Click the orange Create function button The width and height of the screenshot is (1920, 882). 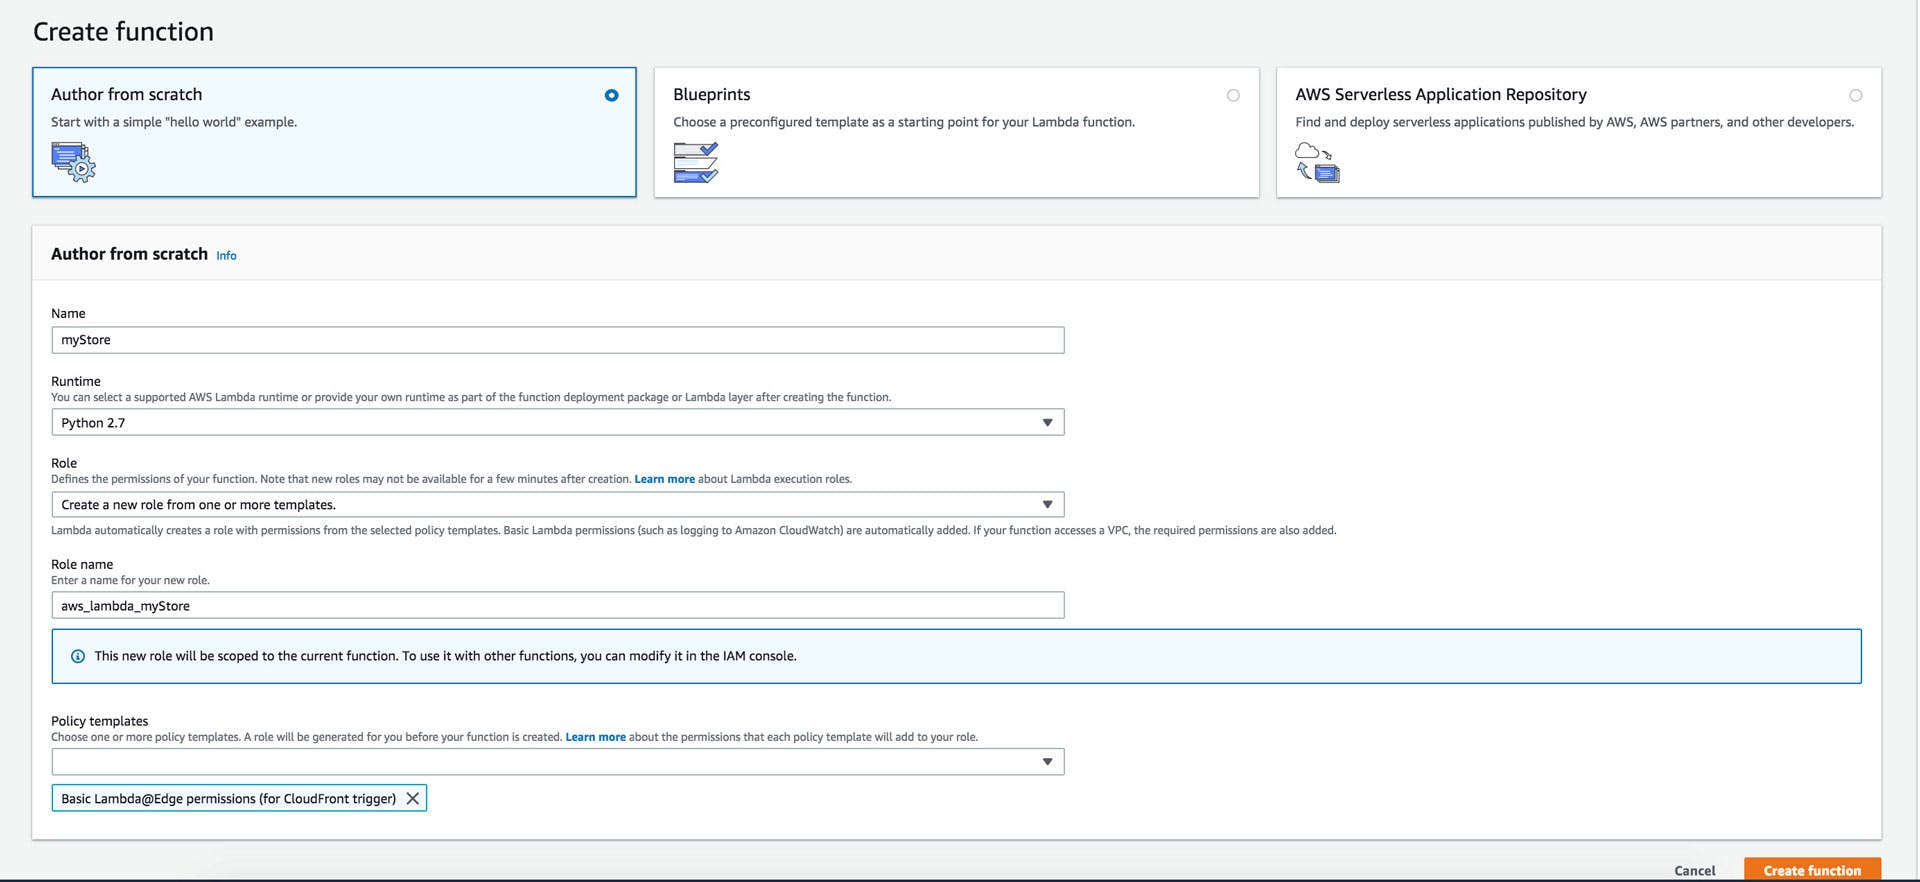(1812, 870)
